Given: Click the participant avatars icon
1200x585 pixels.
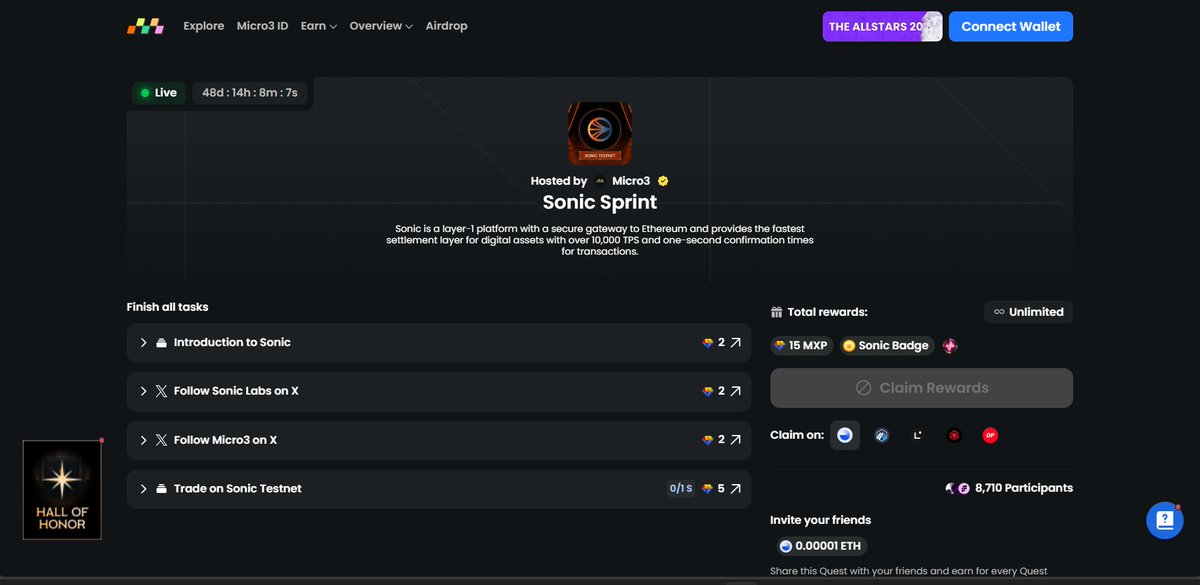Looking at the screenshot, I should 957,488.
